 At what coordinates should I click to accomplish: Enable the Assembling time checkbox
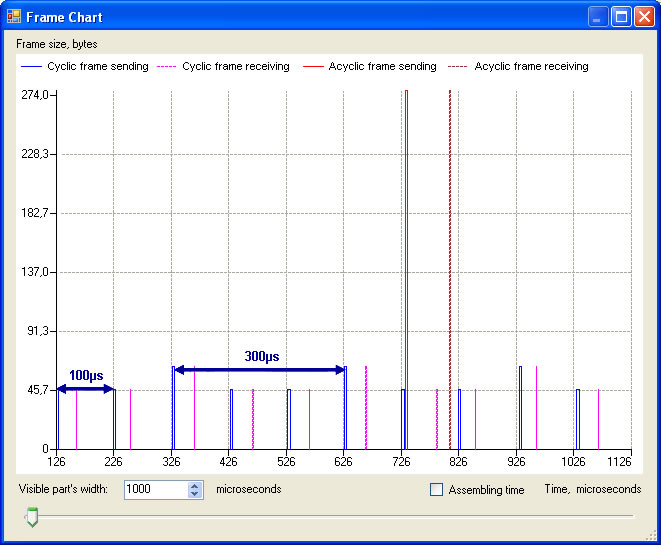coord(436,490)
